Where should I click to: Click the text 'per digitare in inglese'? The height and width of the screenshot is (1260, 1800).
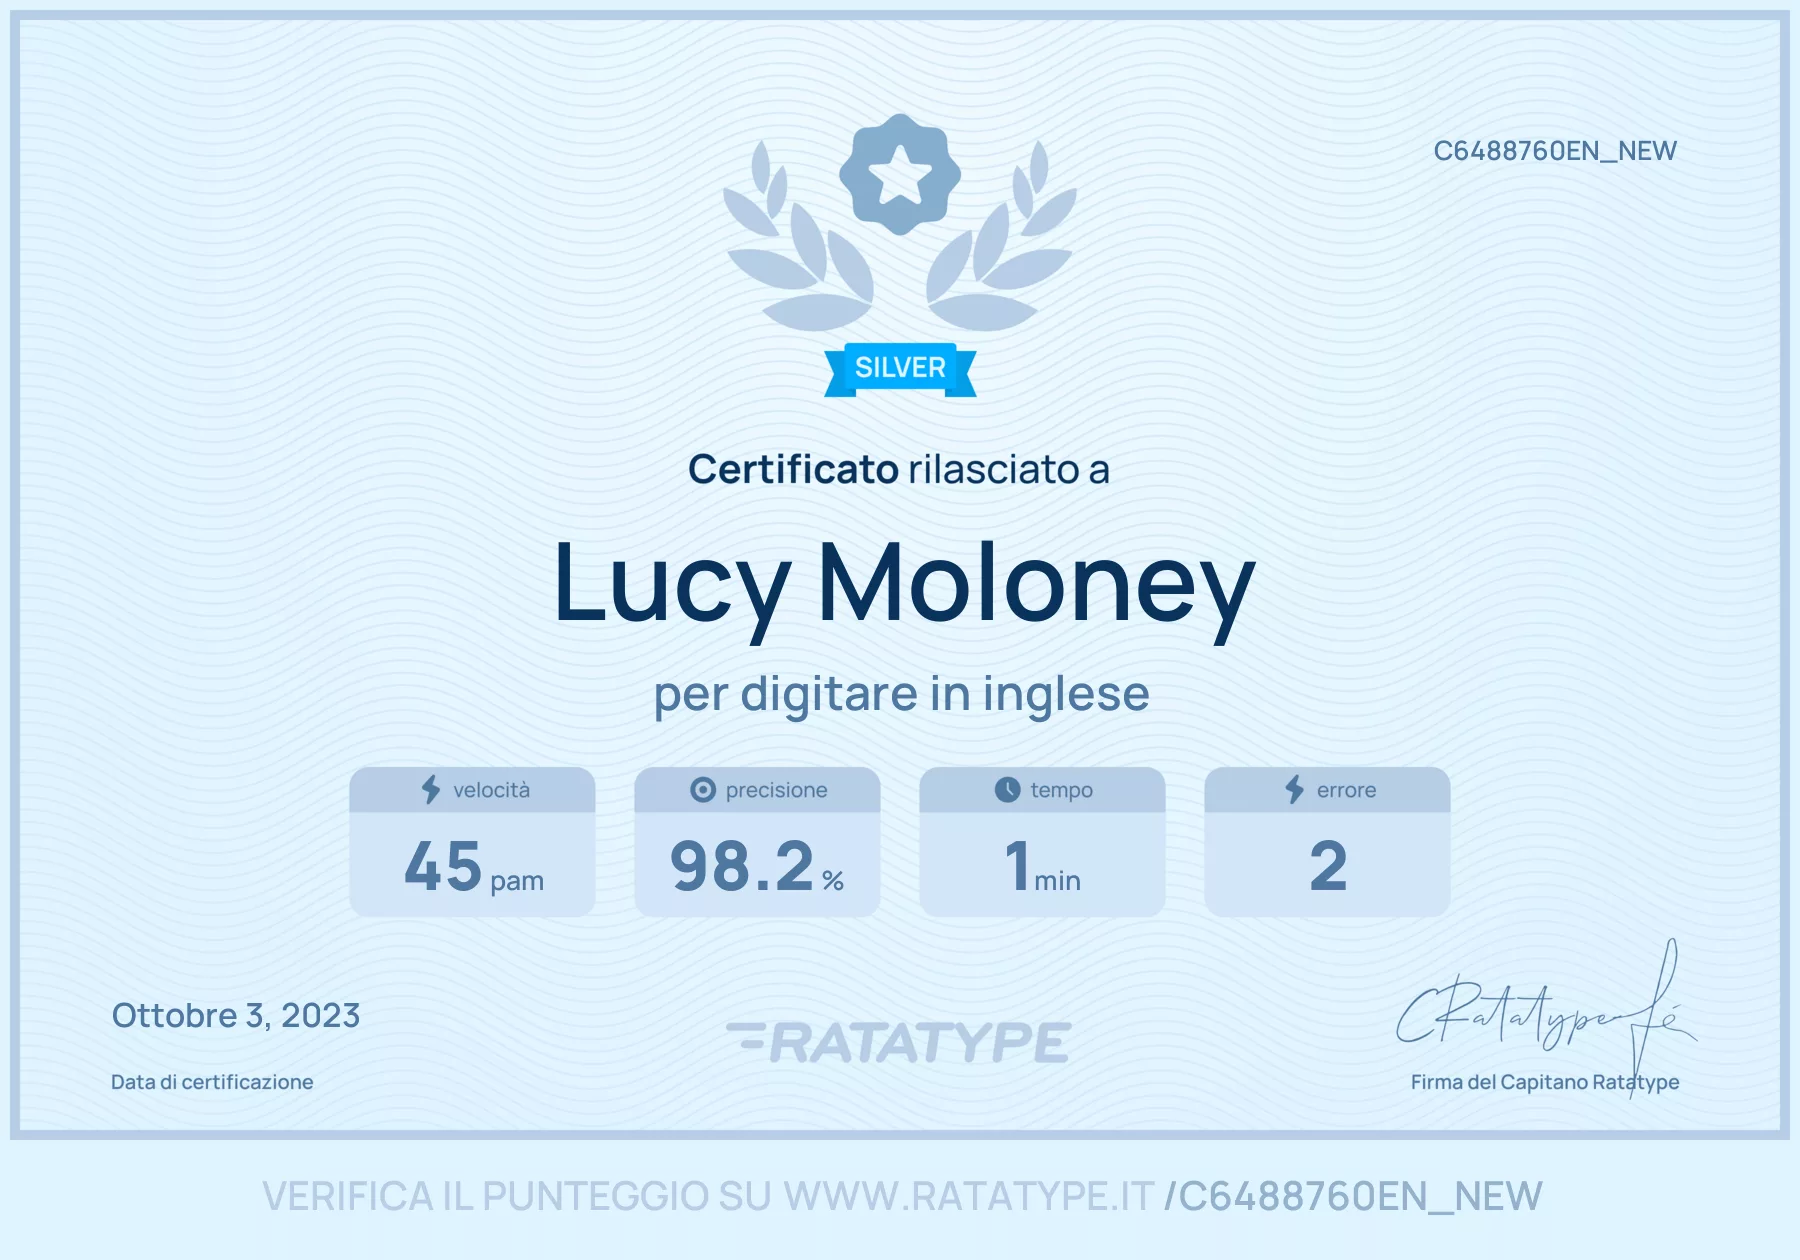tap(901, 695)
